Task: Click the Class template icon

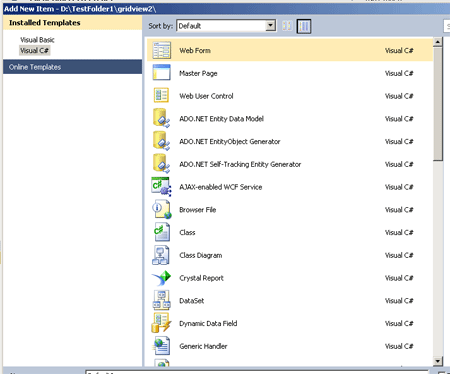Action: coord(162,232)
